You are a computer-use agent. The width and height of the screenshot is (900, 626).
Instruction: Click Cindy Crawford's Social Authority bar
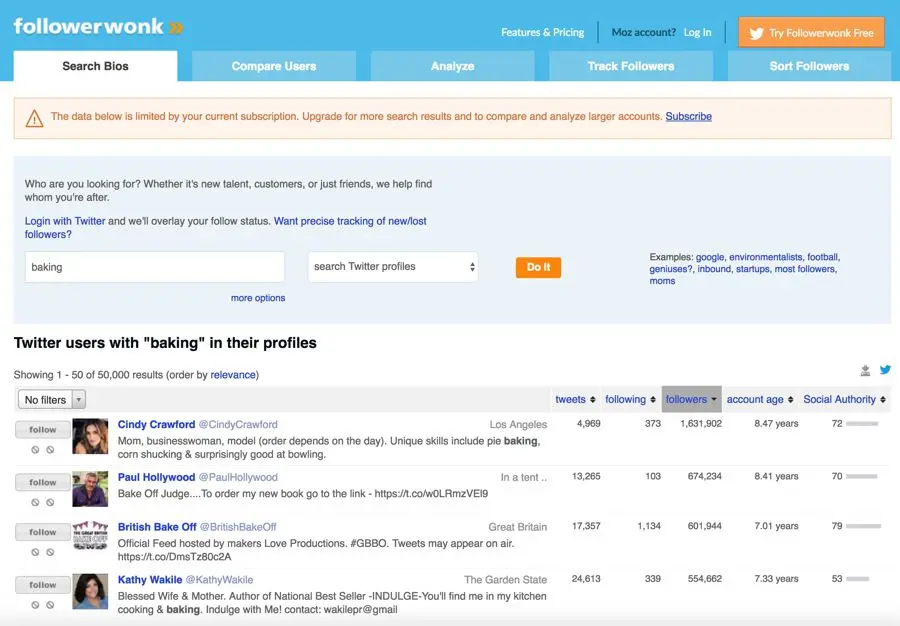click(x=862, y=424)
